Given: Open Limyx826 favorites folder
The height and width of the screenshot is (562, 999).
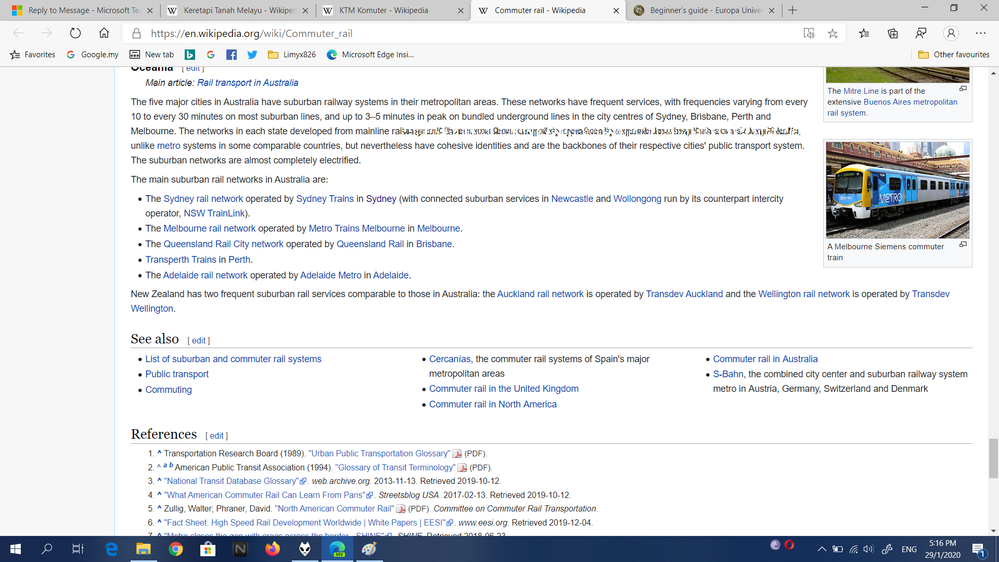Looking at the screenshot, I should pyautogui.click(x=292, y=55).
